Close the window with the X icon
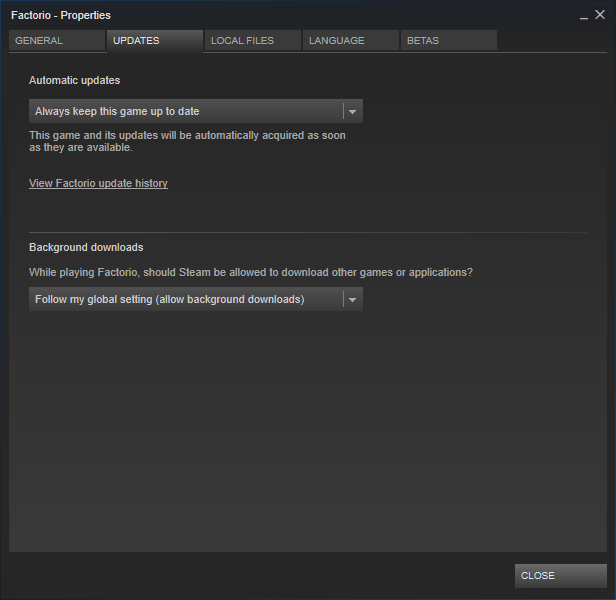Image resolution: width=616 pixels, height=600 pixels. click(x=600, y=15)
